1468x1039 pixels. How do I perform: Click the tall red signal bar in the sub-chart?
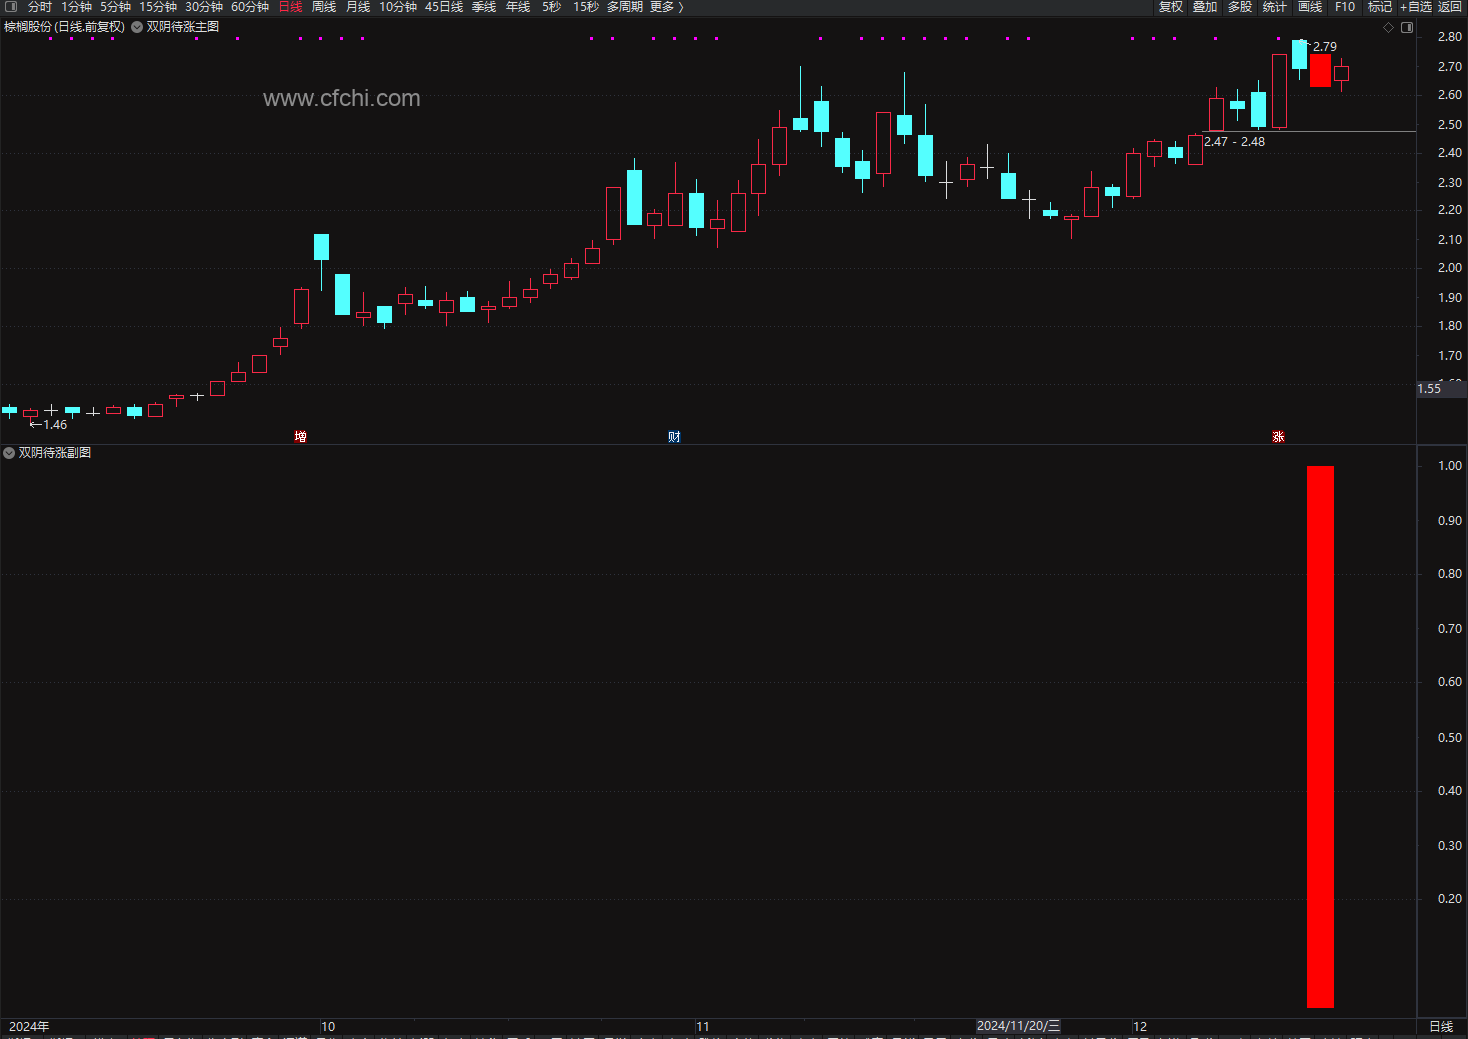[1320, 737]
